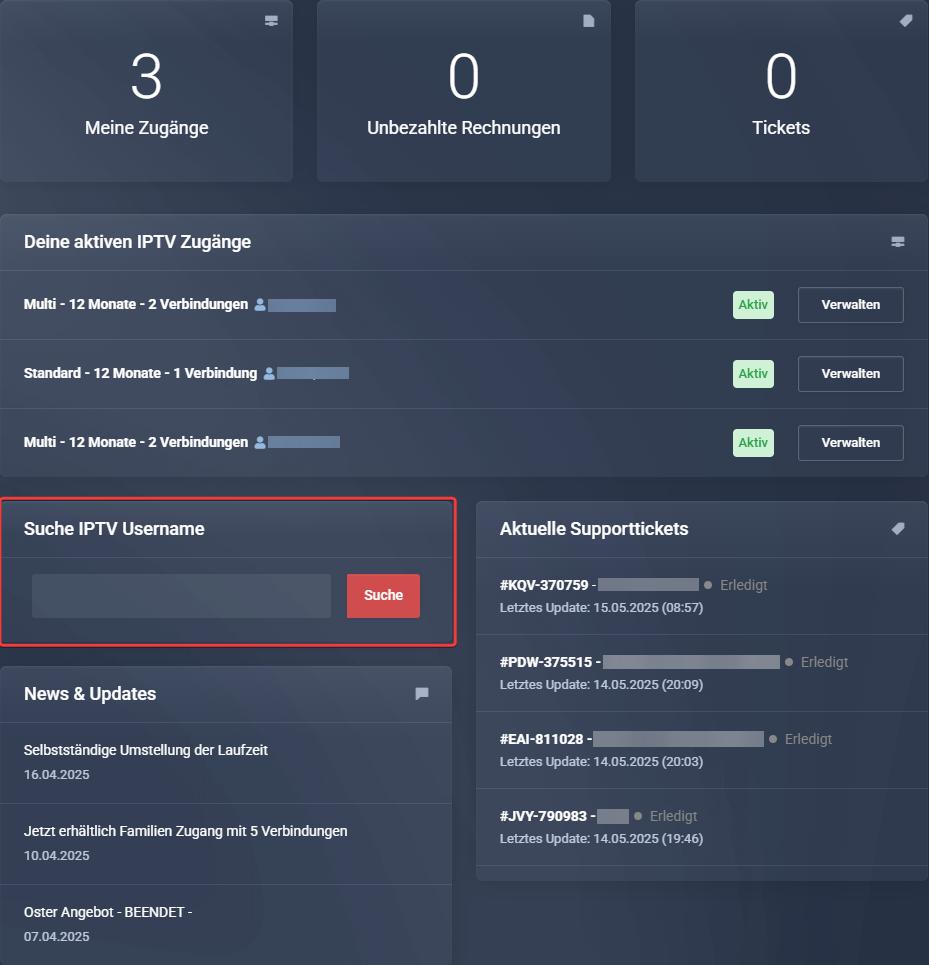The height and width of the screenshot is (965, 929).
Task: Click Aktiv badge in the Standard row
Action: pos(753,374)
